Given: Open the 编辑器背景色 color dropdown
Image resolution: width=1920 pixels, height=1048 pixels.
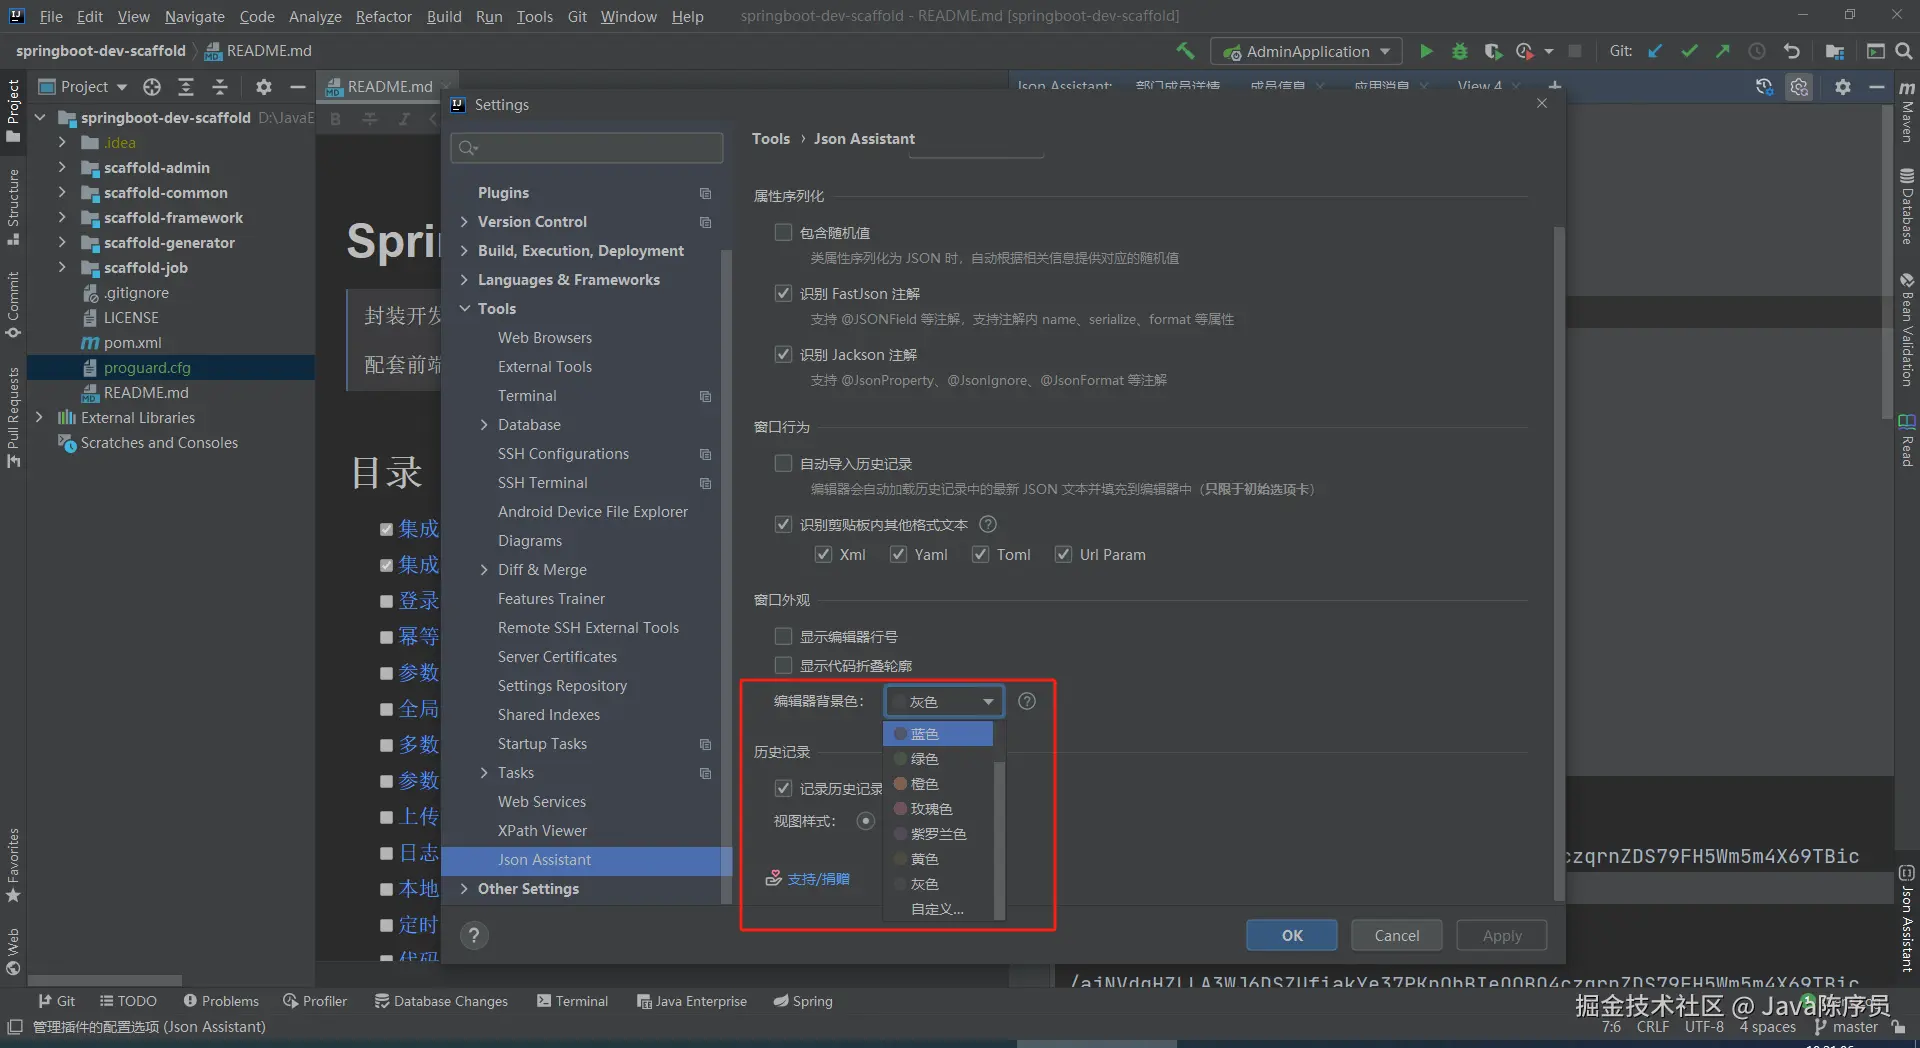Looking at the screenshot, I should pyautogui.click(x=943, y=702).
